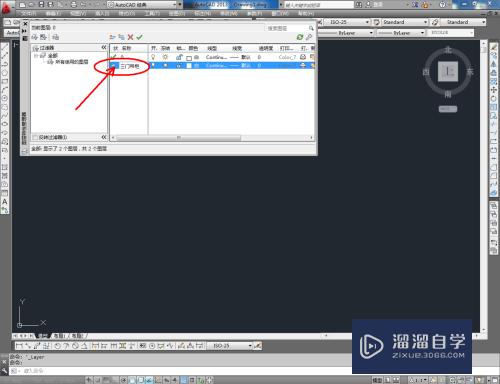
Task: Click the 模型 button in the status bar
Action: click(x=377, y=380)
